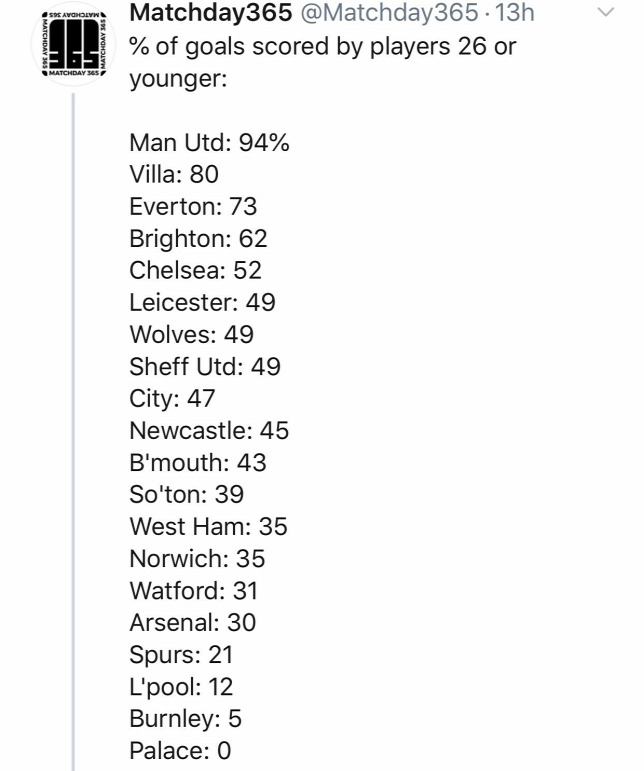Click the 'Villa: 80' line
The image size is (644, 771).
(x=174, y=175)
